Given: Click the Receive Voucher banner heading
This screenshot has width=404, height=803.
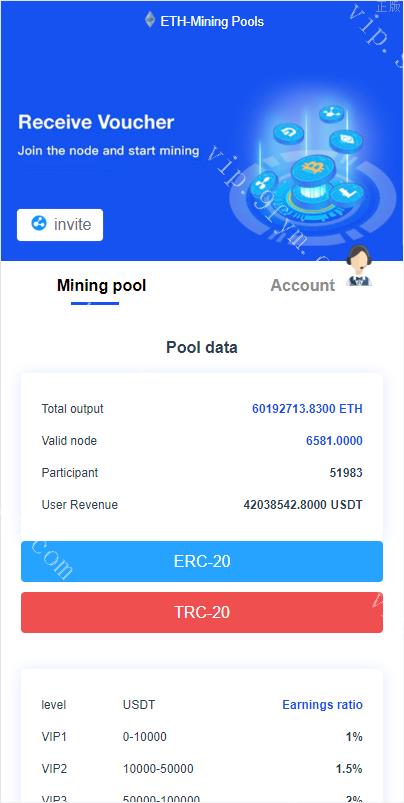Looking at the screenshot, I should tap(96, 122).
